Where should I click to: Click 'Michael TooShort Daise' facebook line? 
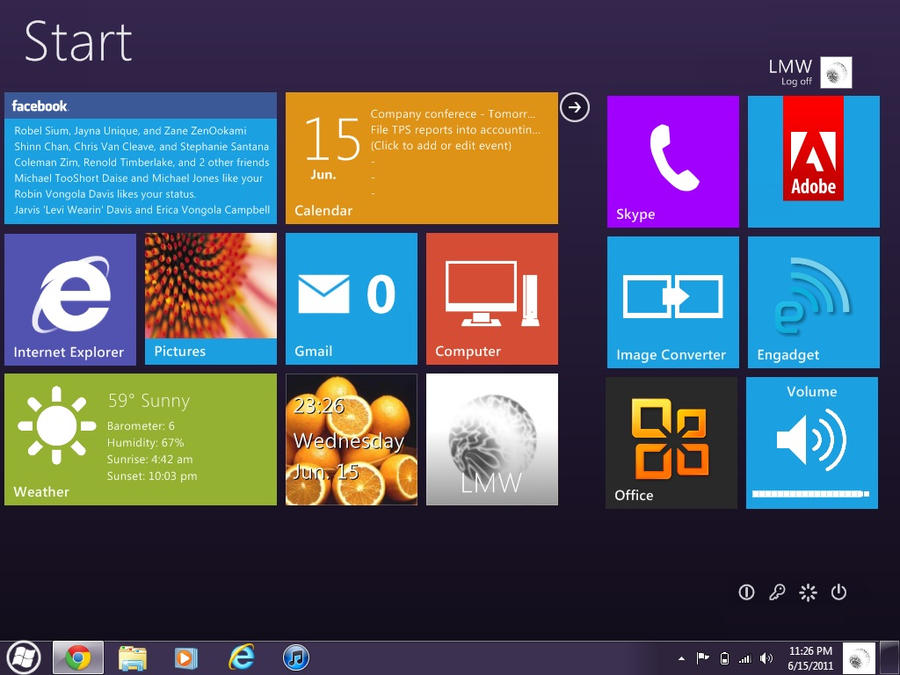[138, 178]
